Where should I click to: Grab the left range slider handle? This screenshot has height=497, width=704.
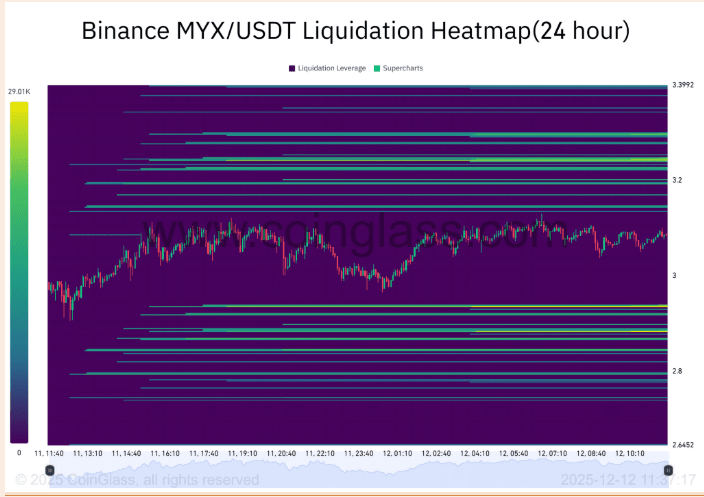(50, 470)
